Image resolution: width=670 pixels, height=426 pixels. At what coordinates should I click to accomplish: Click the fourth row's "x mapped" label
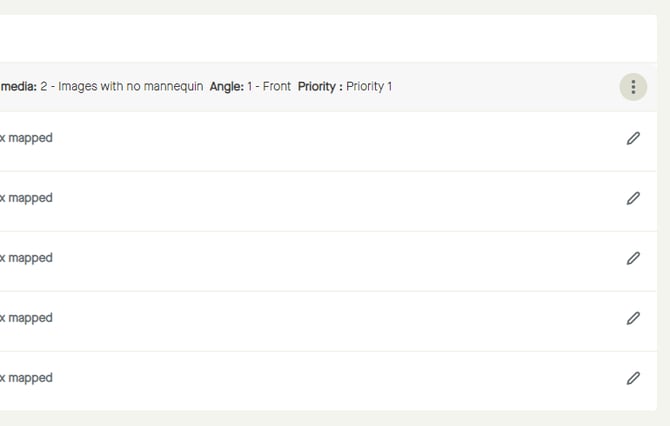pos(26,318)
